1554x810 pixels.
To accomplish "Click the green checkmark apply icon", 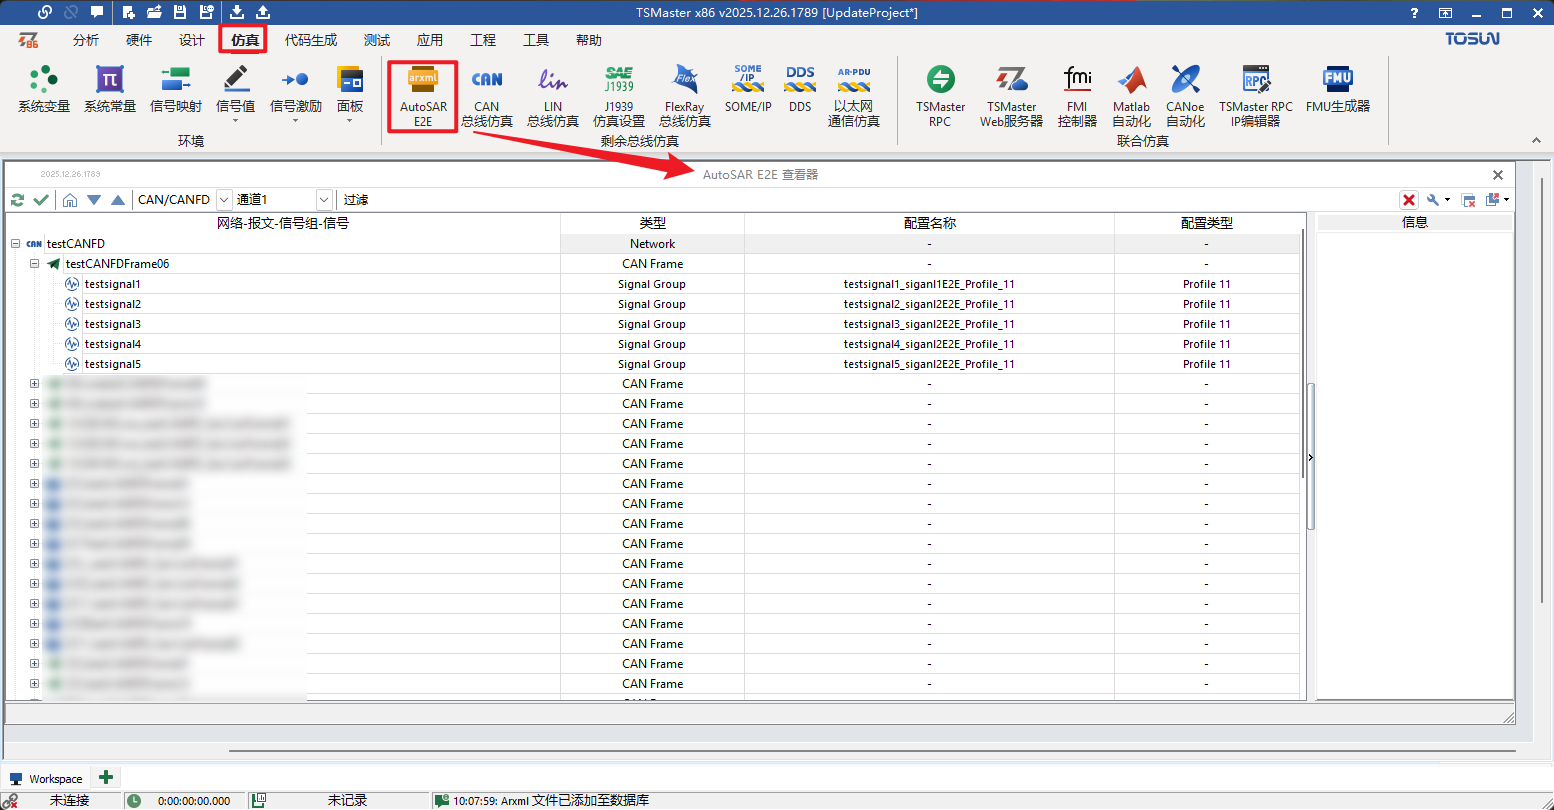I will coord(41,200).
